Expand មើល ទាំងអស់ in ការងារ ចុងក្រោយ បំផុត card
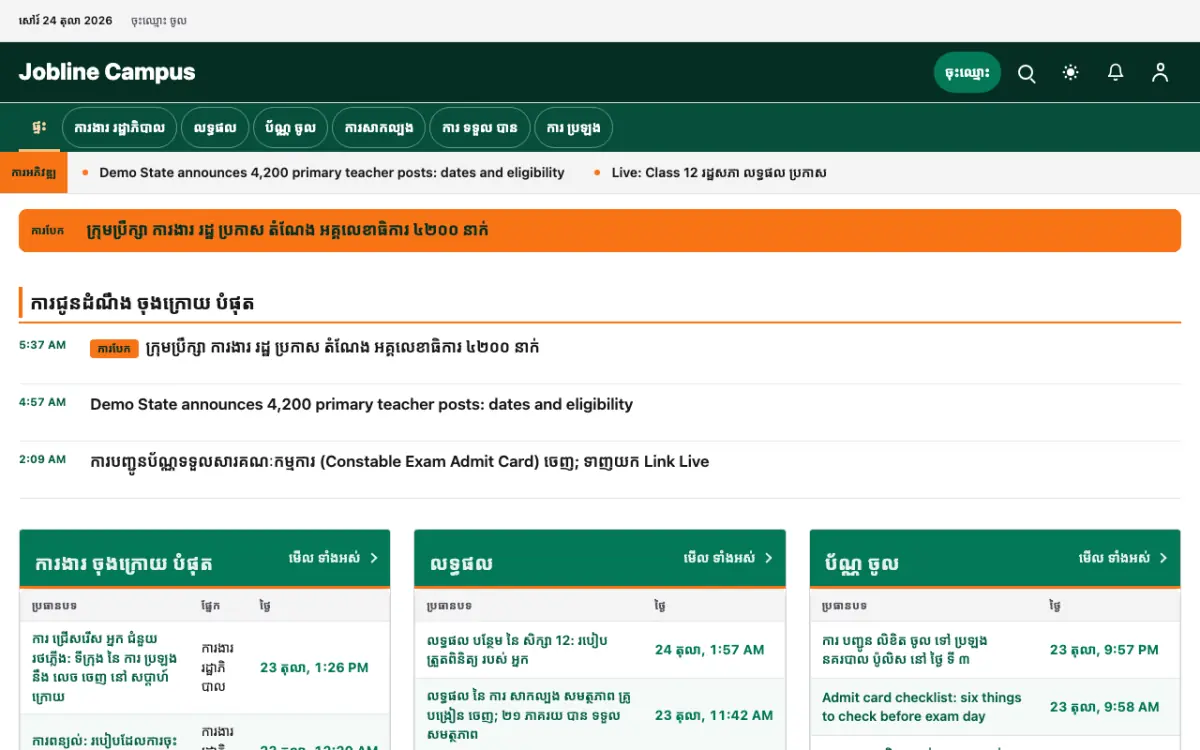Screen dimensions: 1200x750 [333, 558]
